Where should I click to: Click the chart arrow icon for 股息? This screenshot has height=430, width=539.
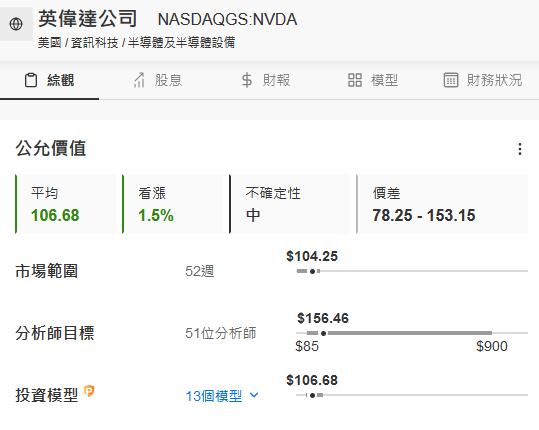click(x=139, y=80)
